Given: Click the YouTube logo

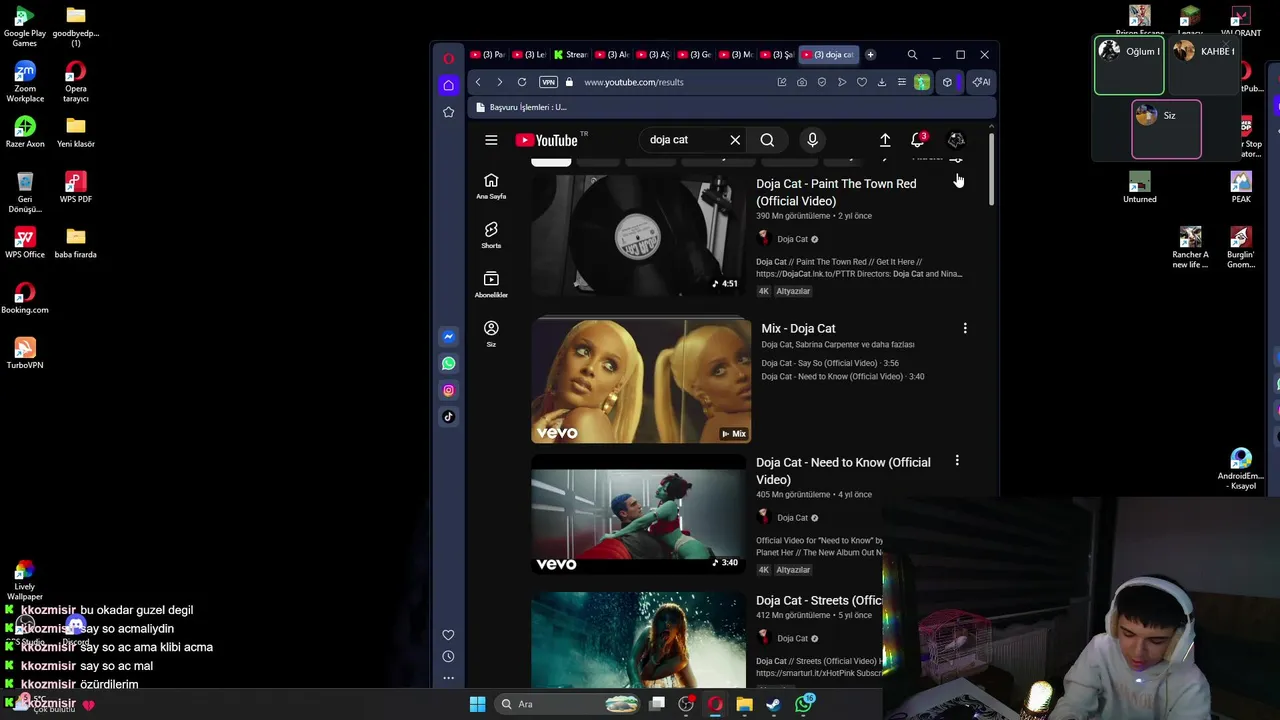Looking at the screenshot, I should [546, 140].
